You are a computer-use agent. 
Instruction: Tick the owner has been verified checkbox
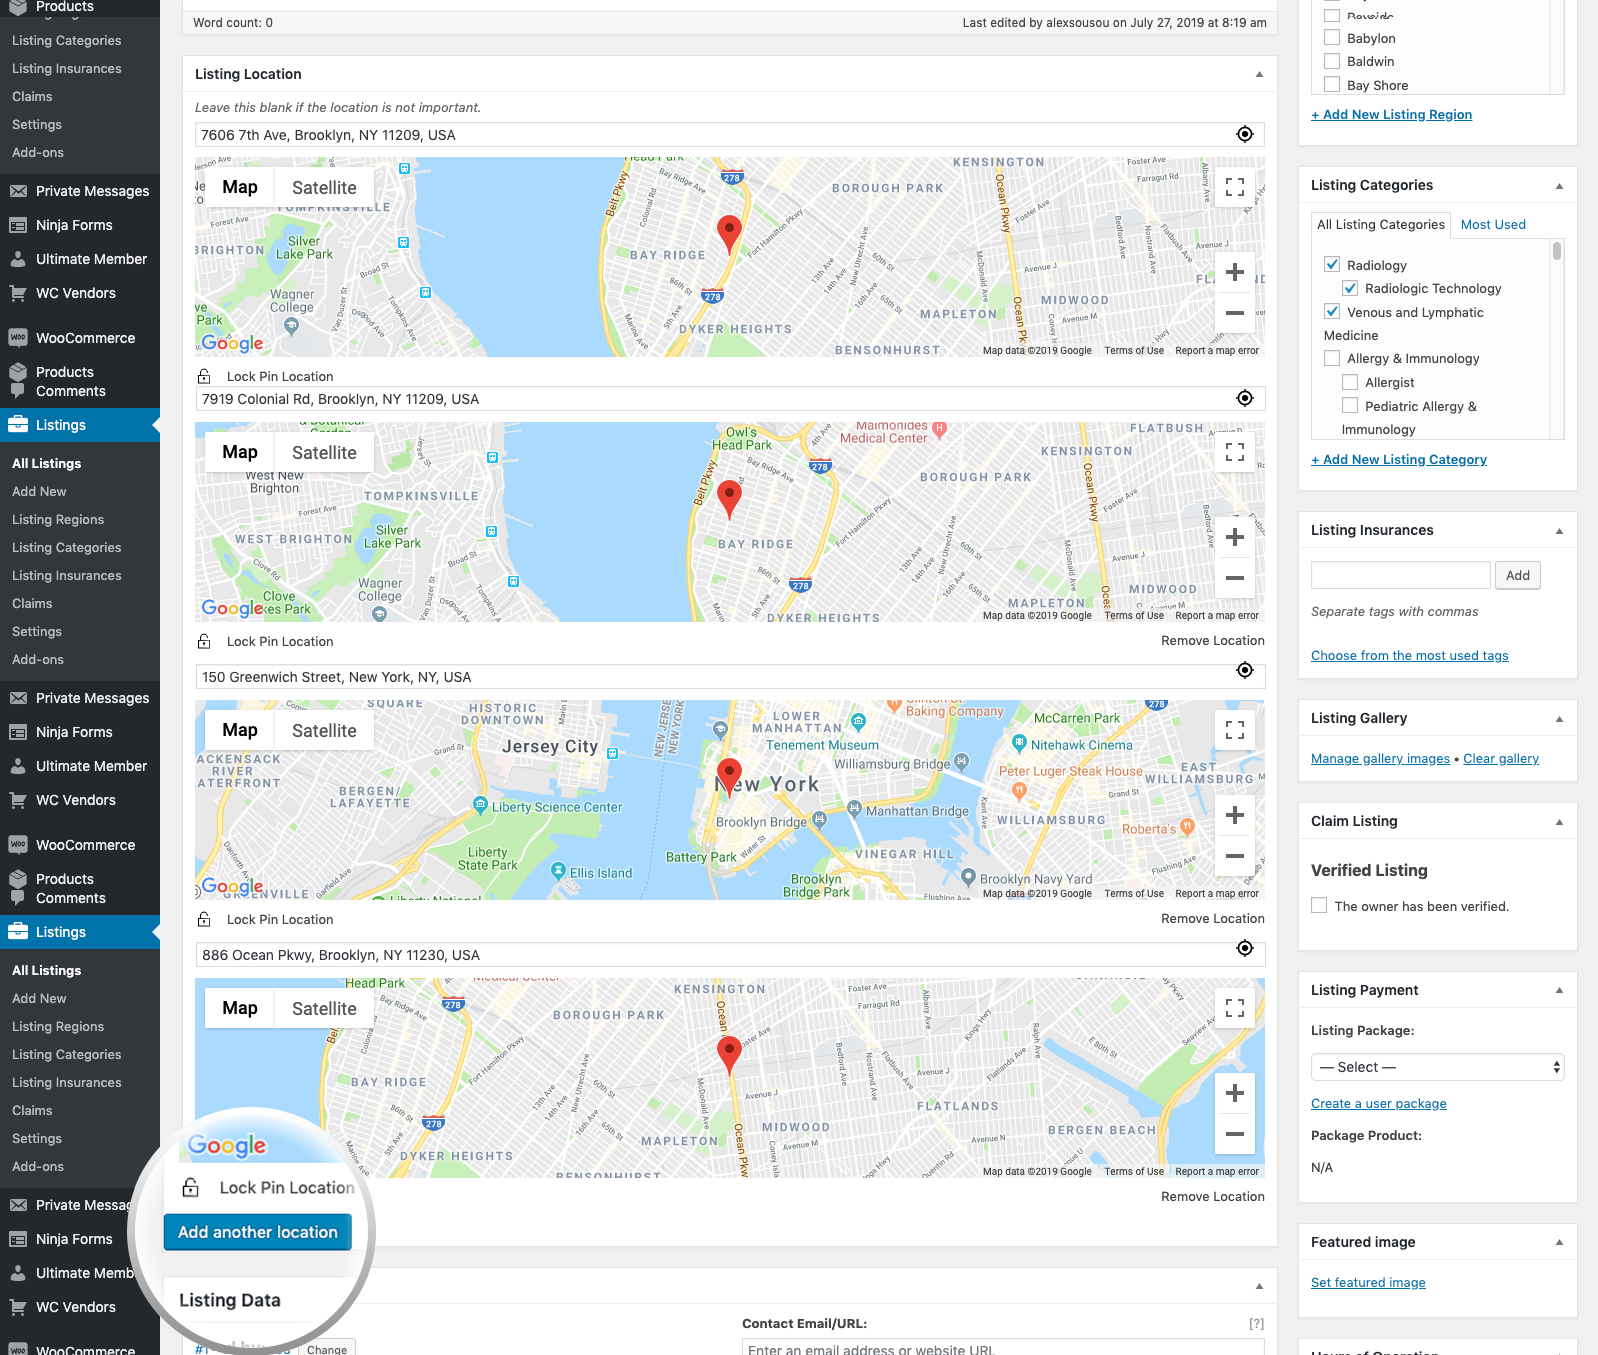point(1319,906)
